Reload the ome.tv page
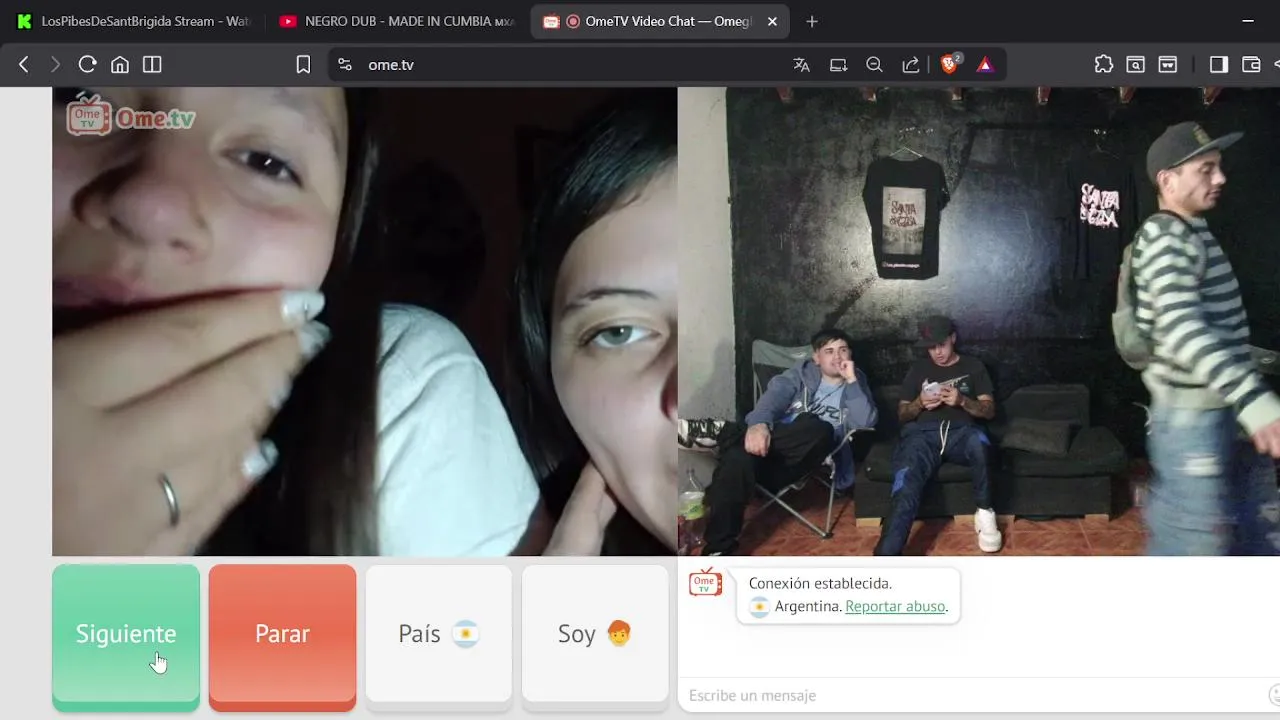This screenshot has height=720, width=1280. 87,64
